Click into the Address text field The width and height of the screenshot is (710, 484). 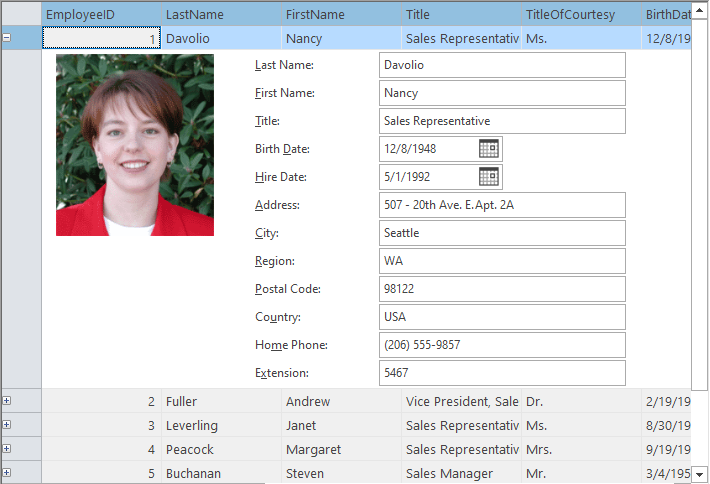[502, 205]
